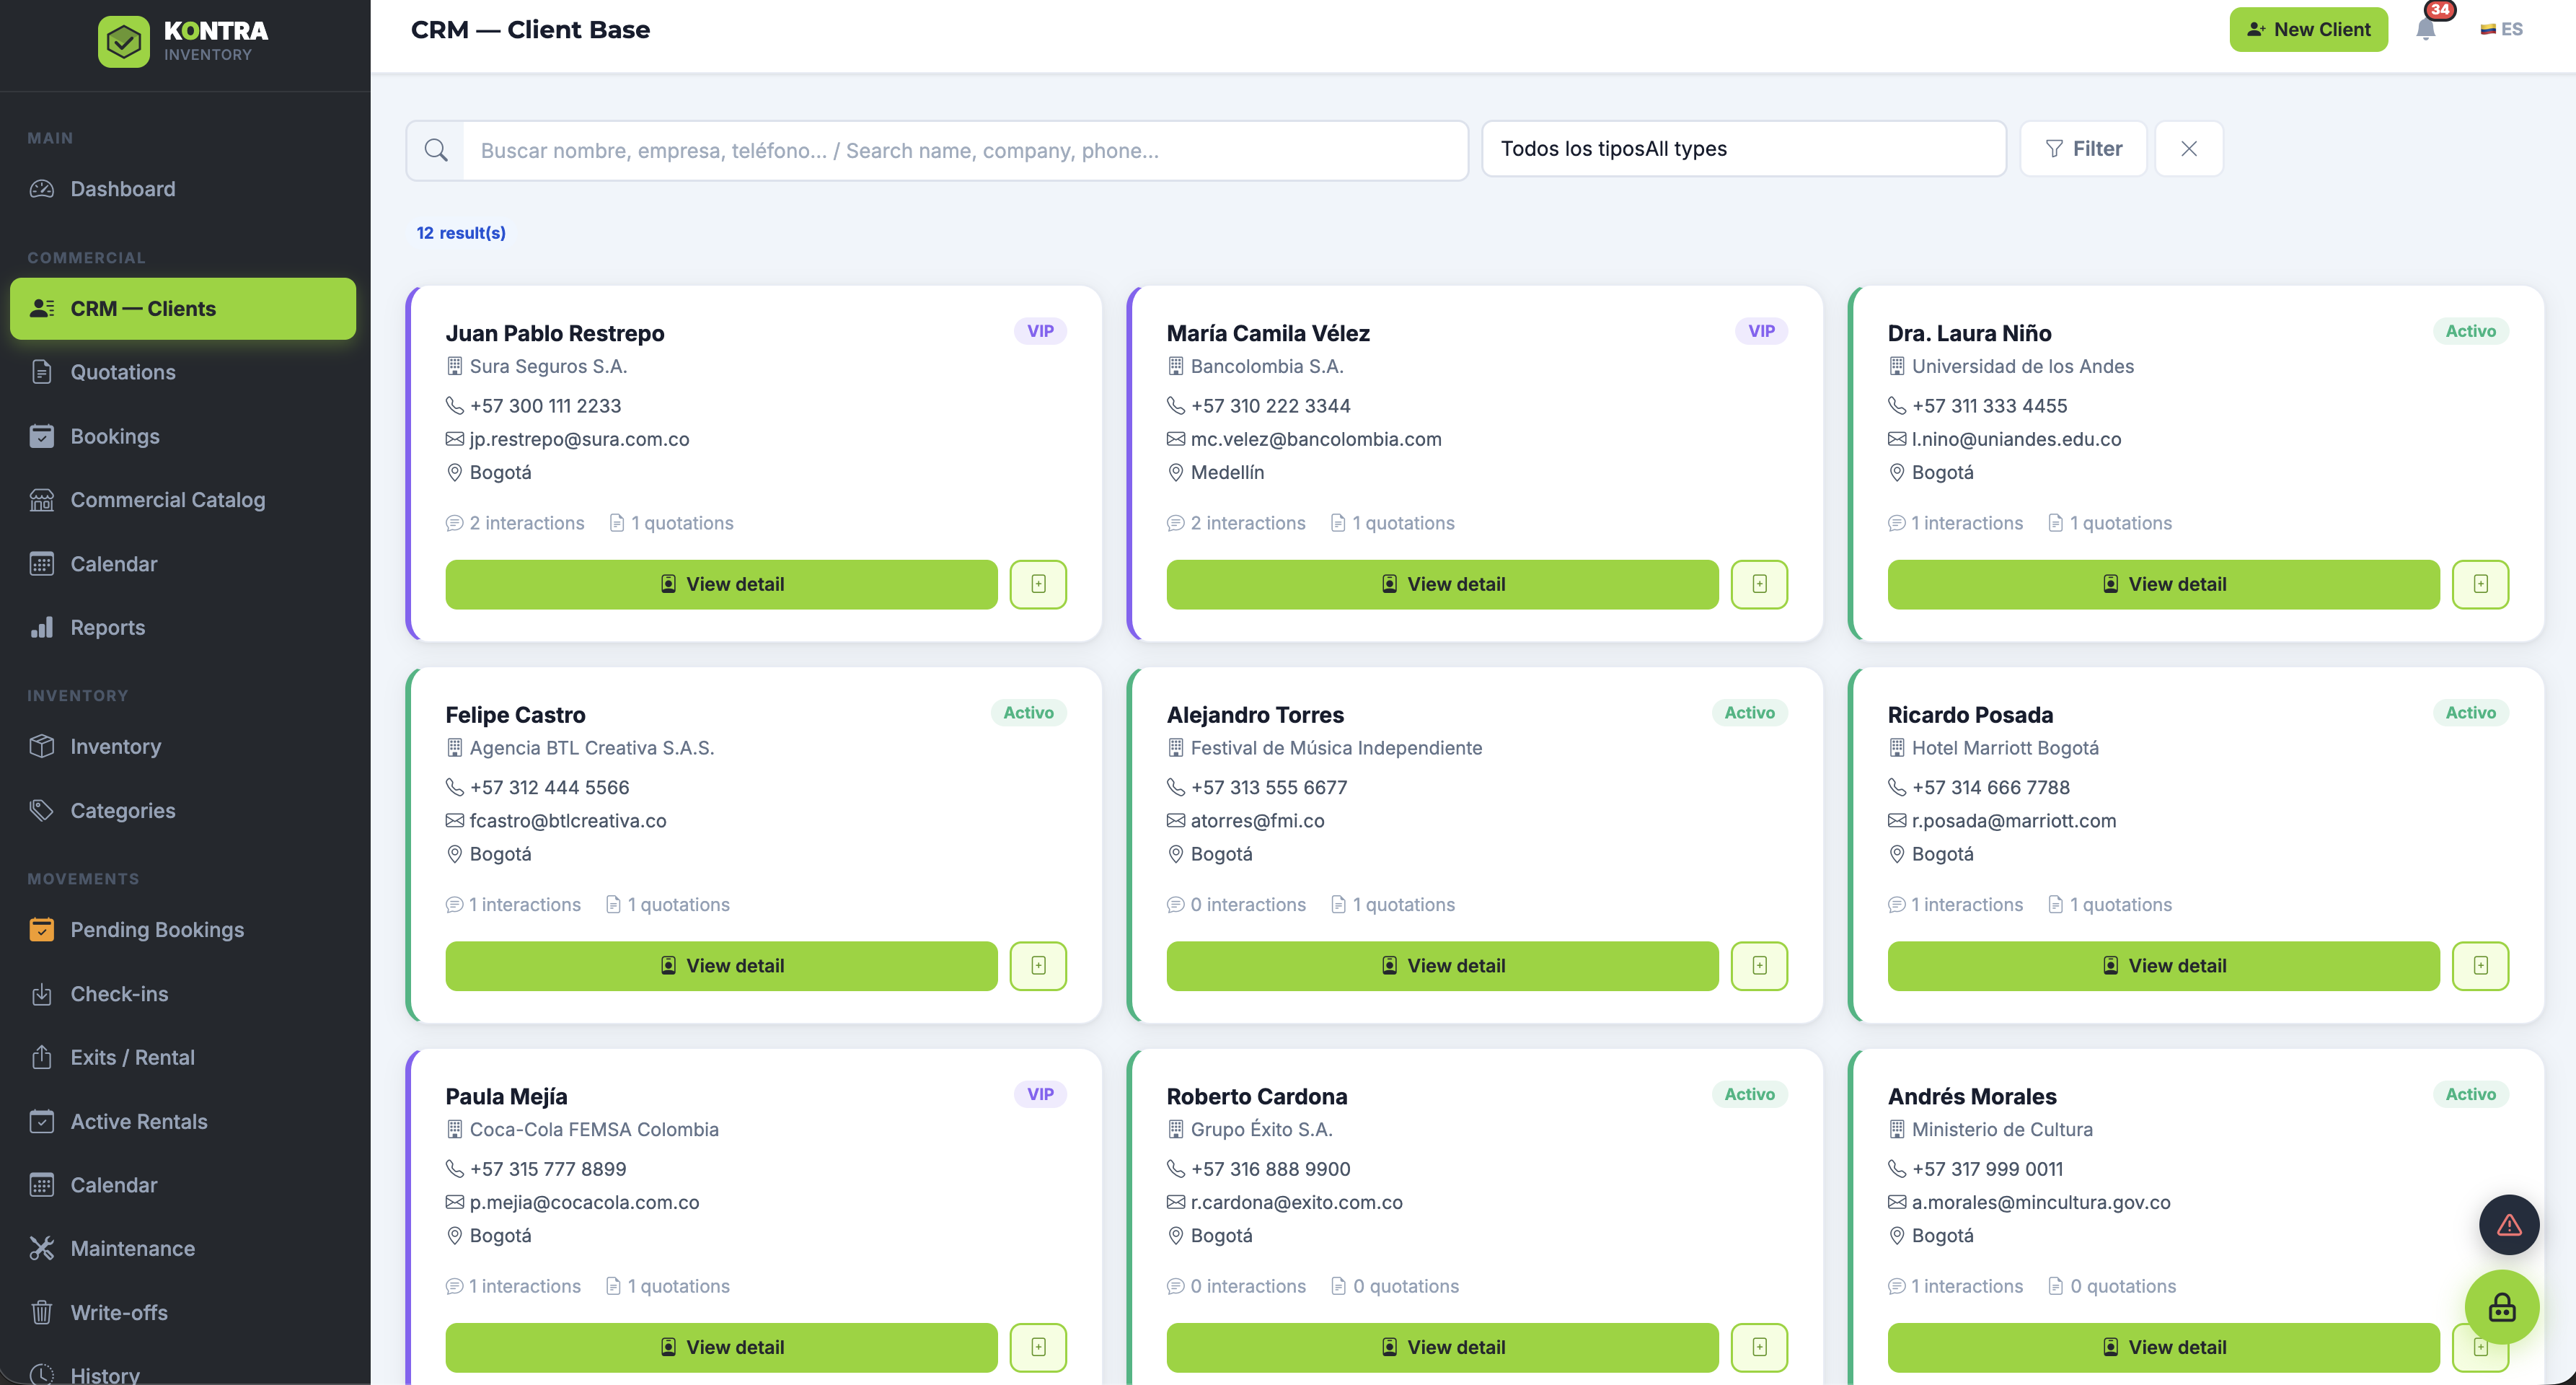Viewport: 2576px width, 1385px height.
Task: View detail for Juan Pablo Restrepo
Action: 721,584
